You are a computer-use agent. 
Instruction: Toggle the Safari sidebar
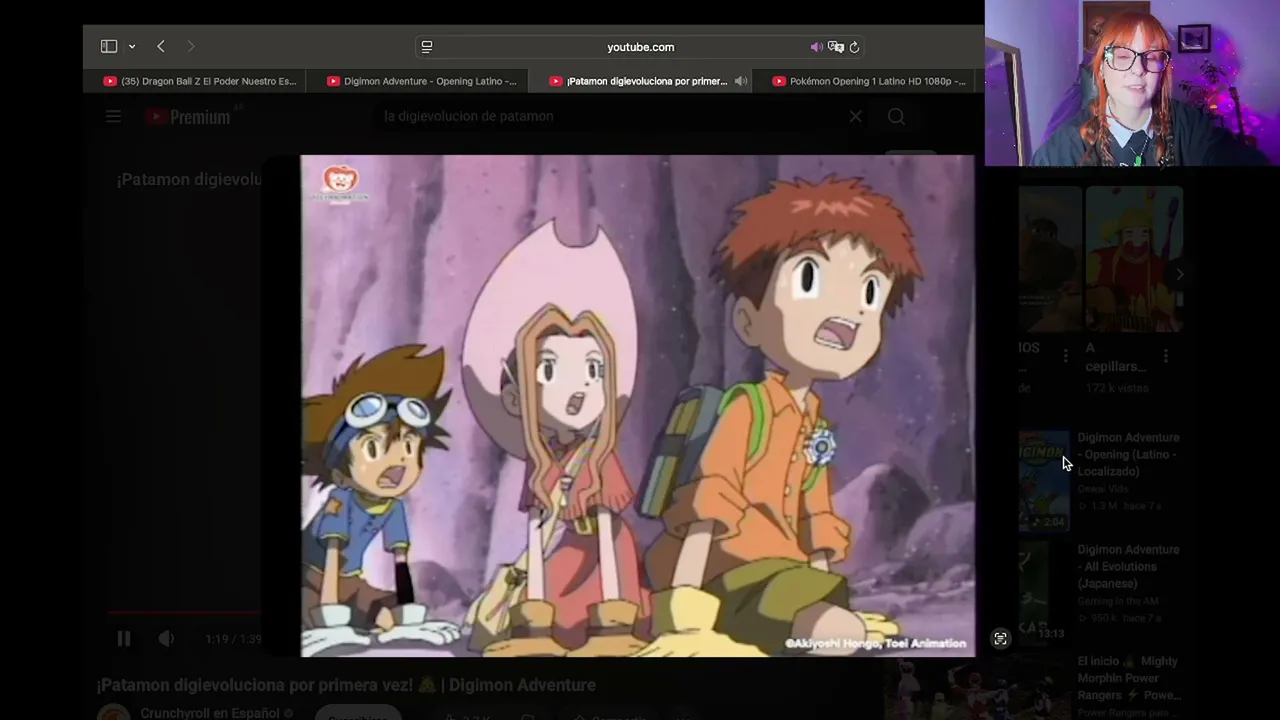[x=109, y=46]
